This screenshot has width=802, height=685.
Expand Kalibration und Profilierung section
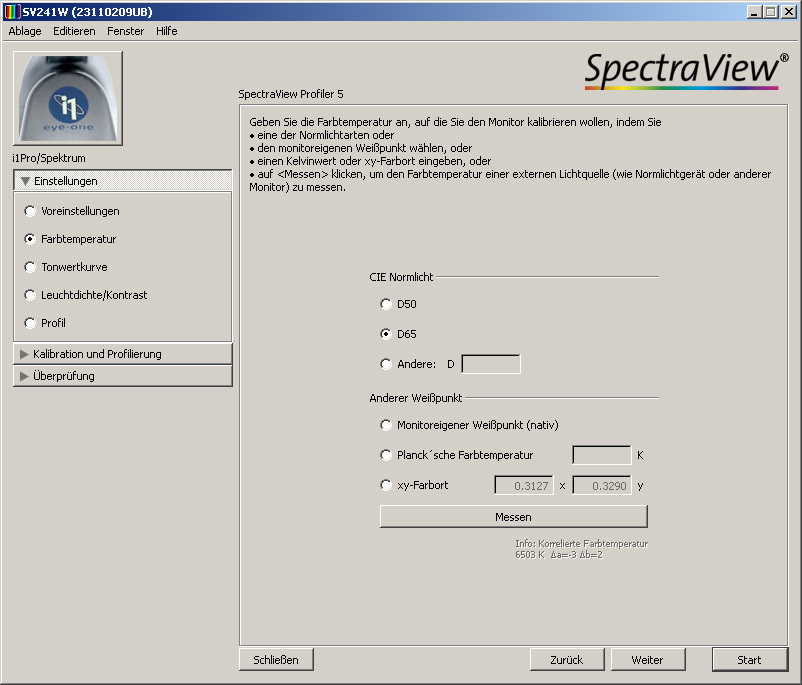[123, 354]
